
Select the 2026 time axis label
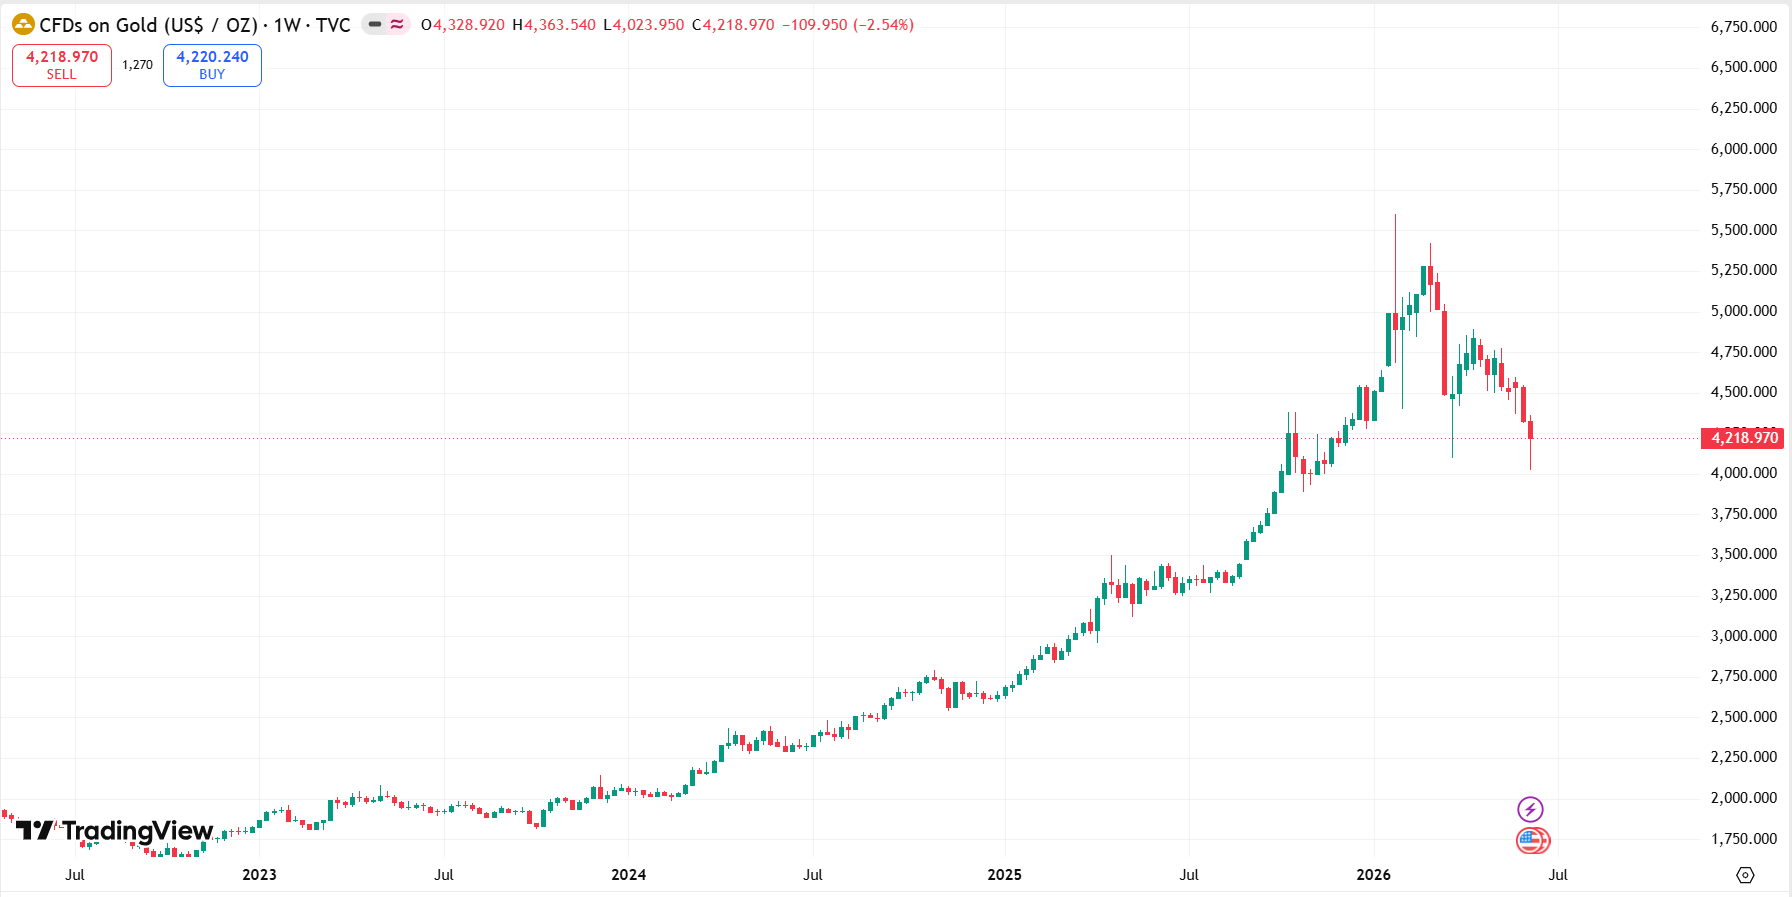pos(1373,874)
